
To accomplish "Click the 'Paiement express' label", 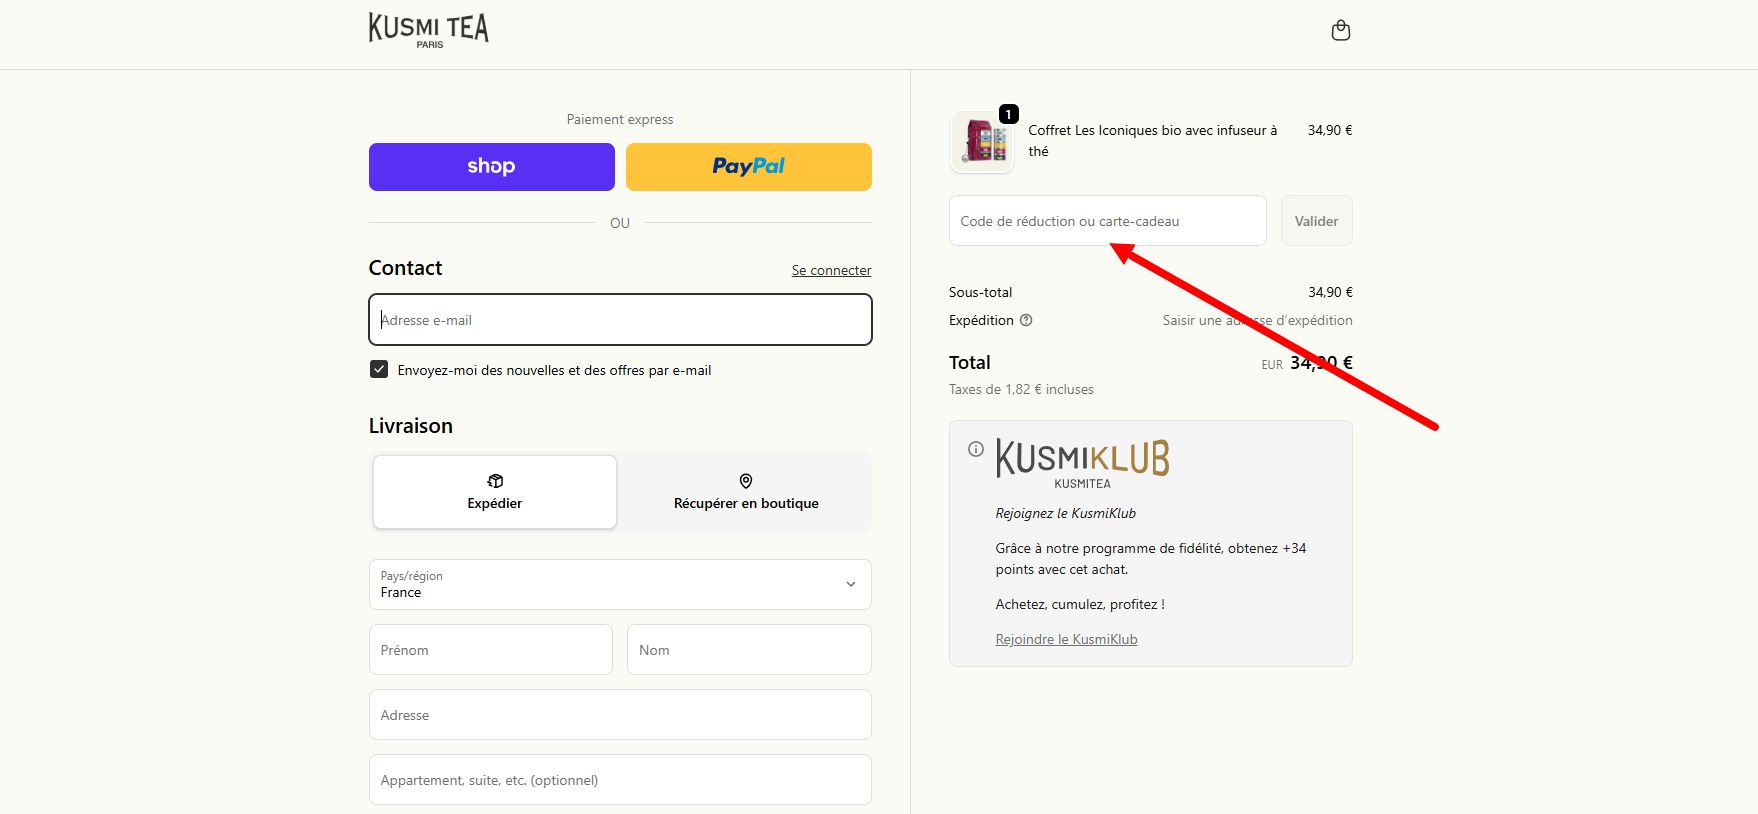I will pos(620,119).
